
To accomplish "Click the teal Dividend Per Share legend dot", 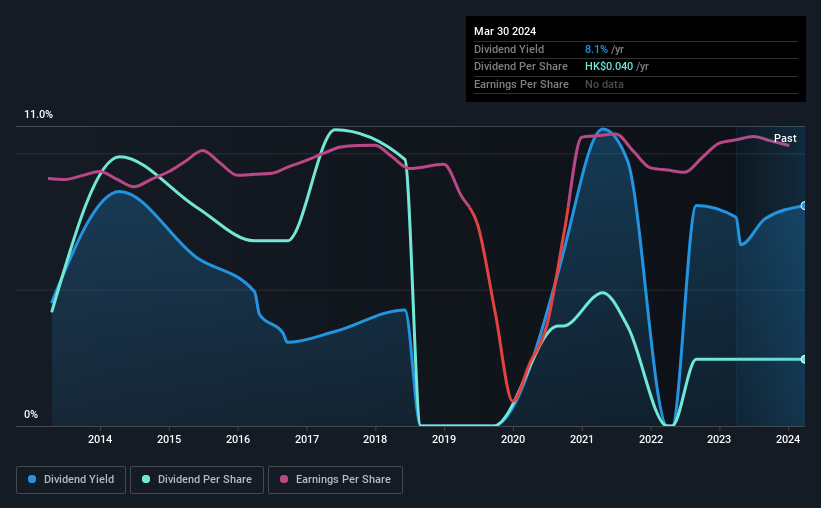I will pyautogui.click(x=146, y=479).
